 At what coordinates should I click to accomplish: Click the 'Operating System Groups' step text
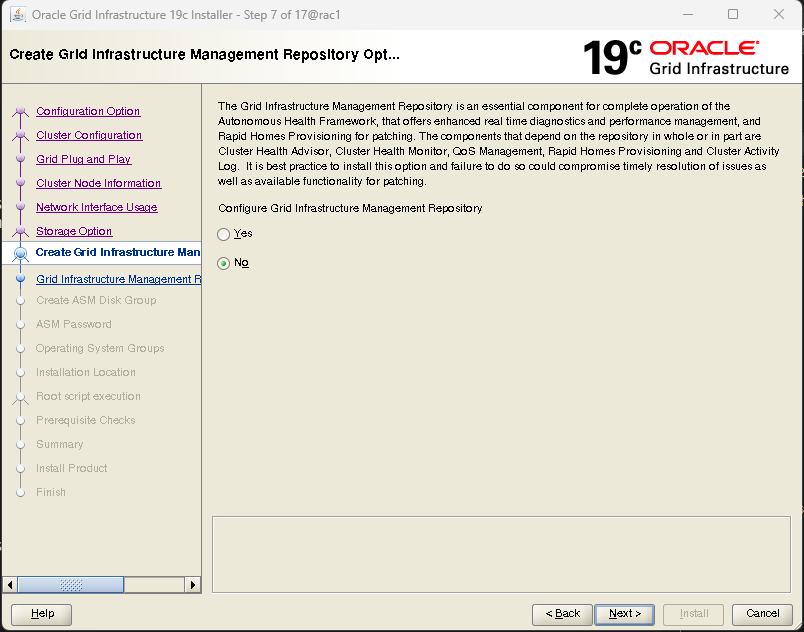click(100, 349)
